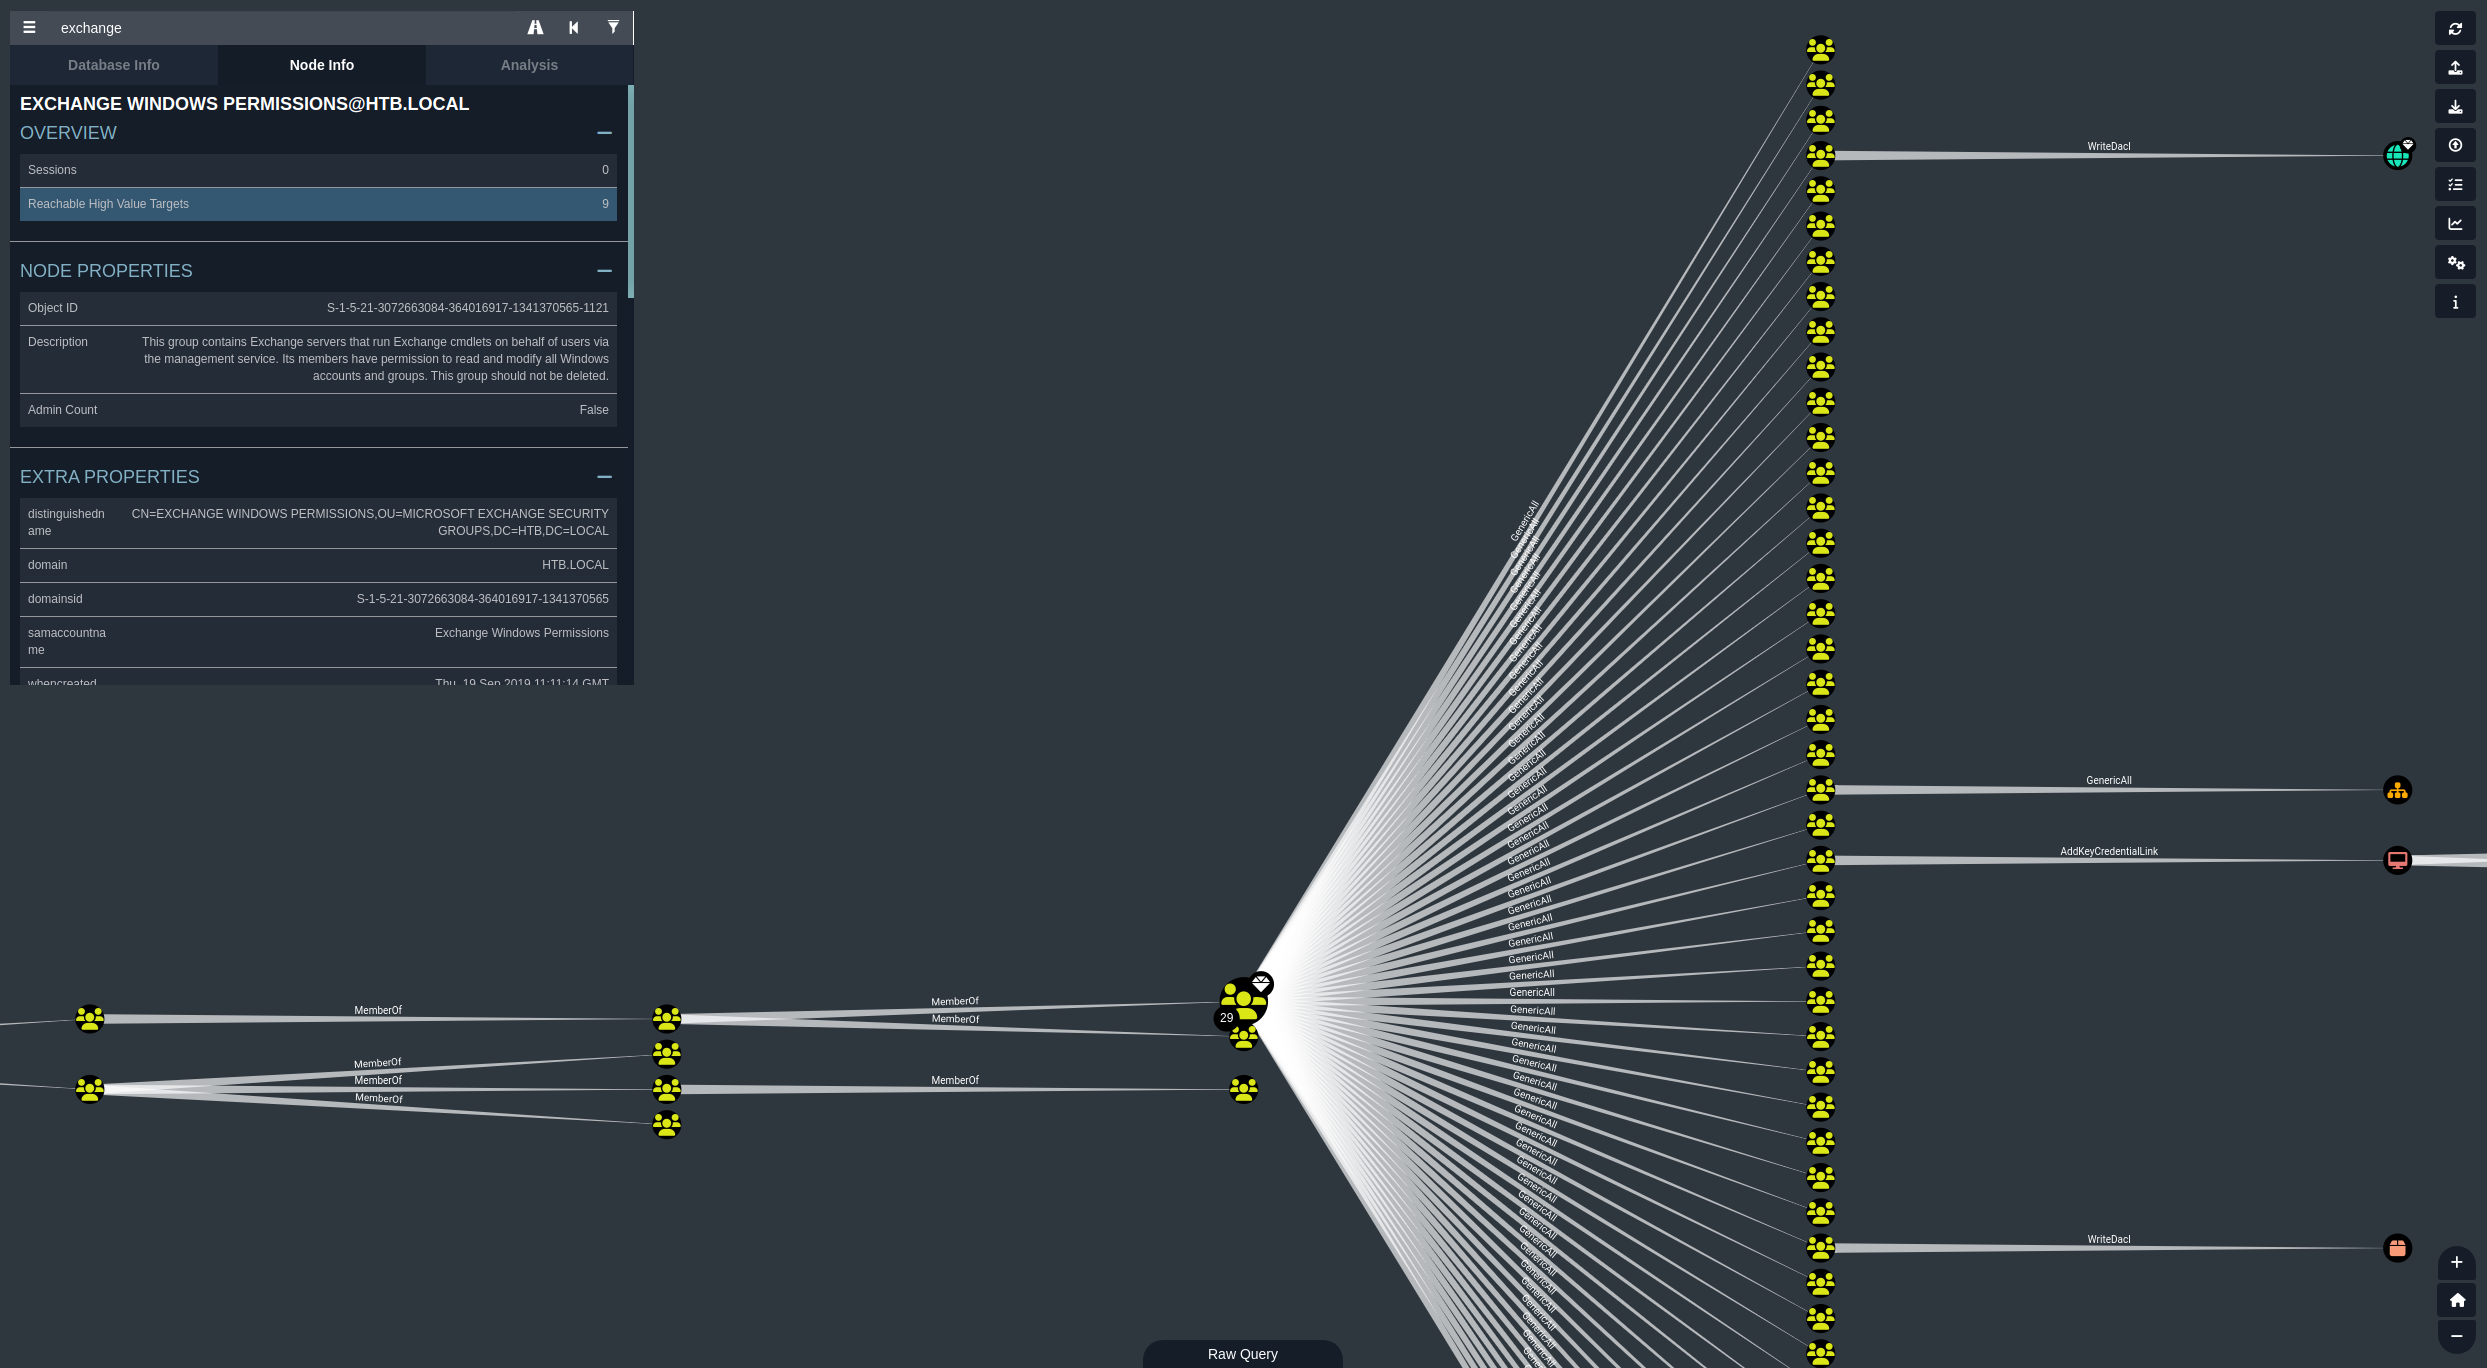The height and width of the screenshot is (1368, 2487).
Task: Open Settings via the gears icon
Action: [2455, 263]
